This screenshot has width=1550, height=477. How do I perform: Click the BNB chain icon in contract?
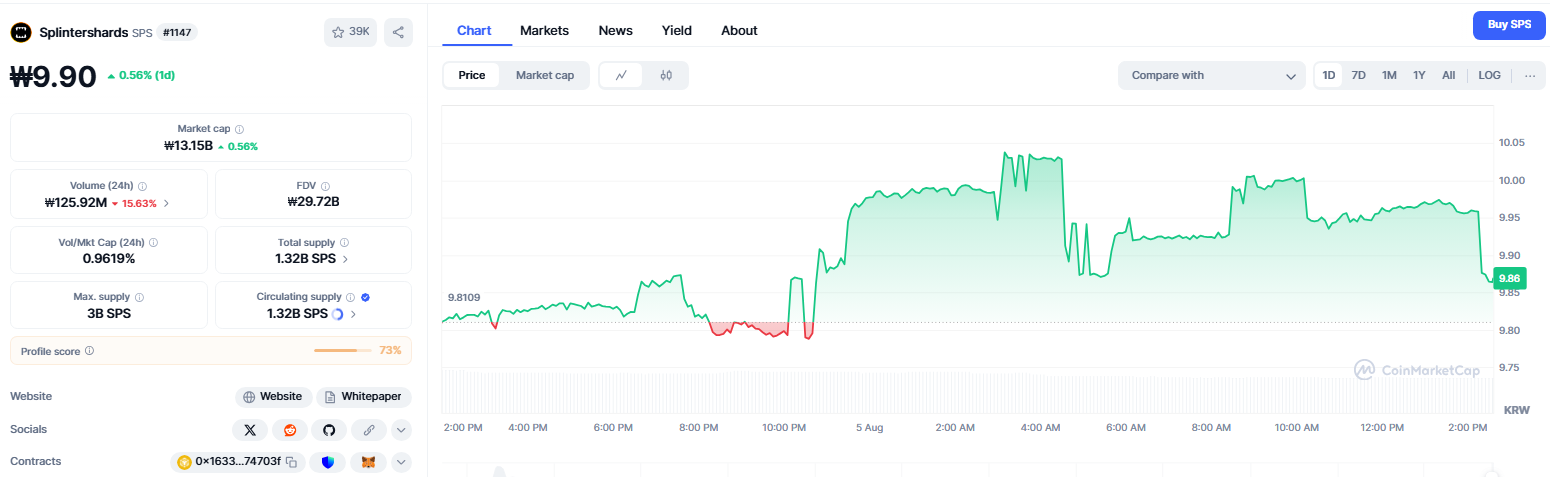coord(184,462)
